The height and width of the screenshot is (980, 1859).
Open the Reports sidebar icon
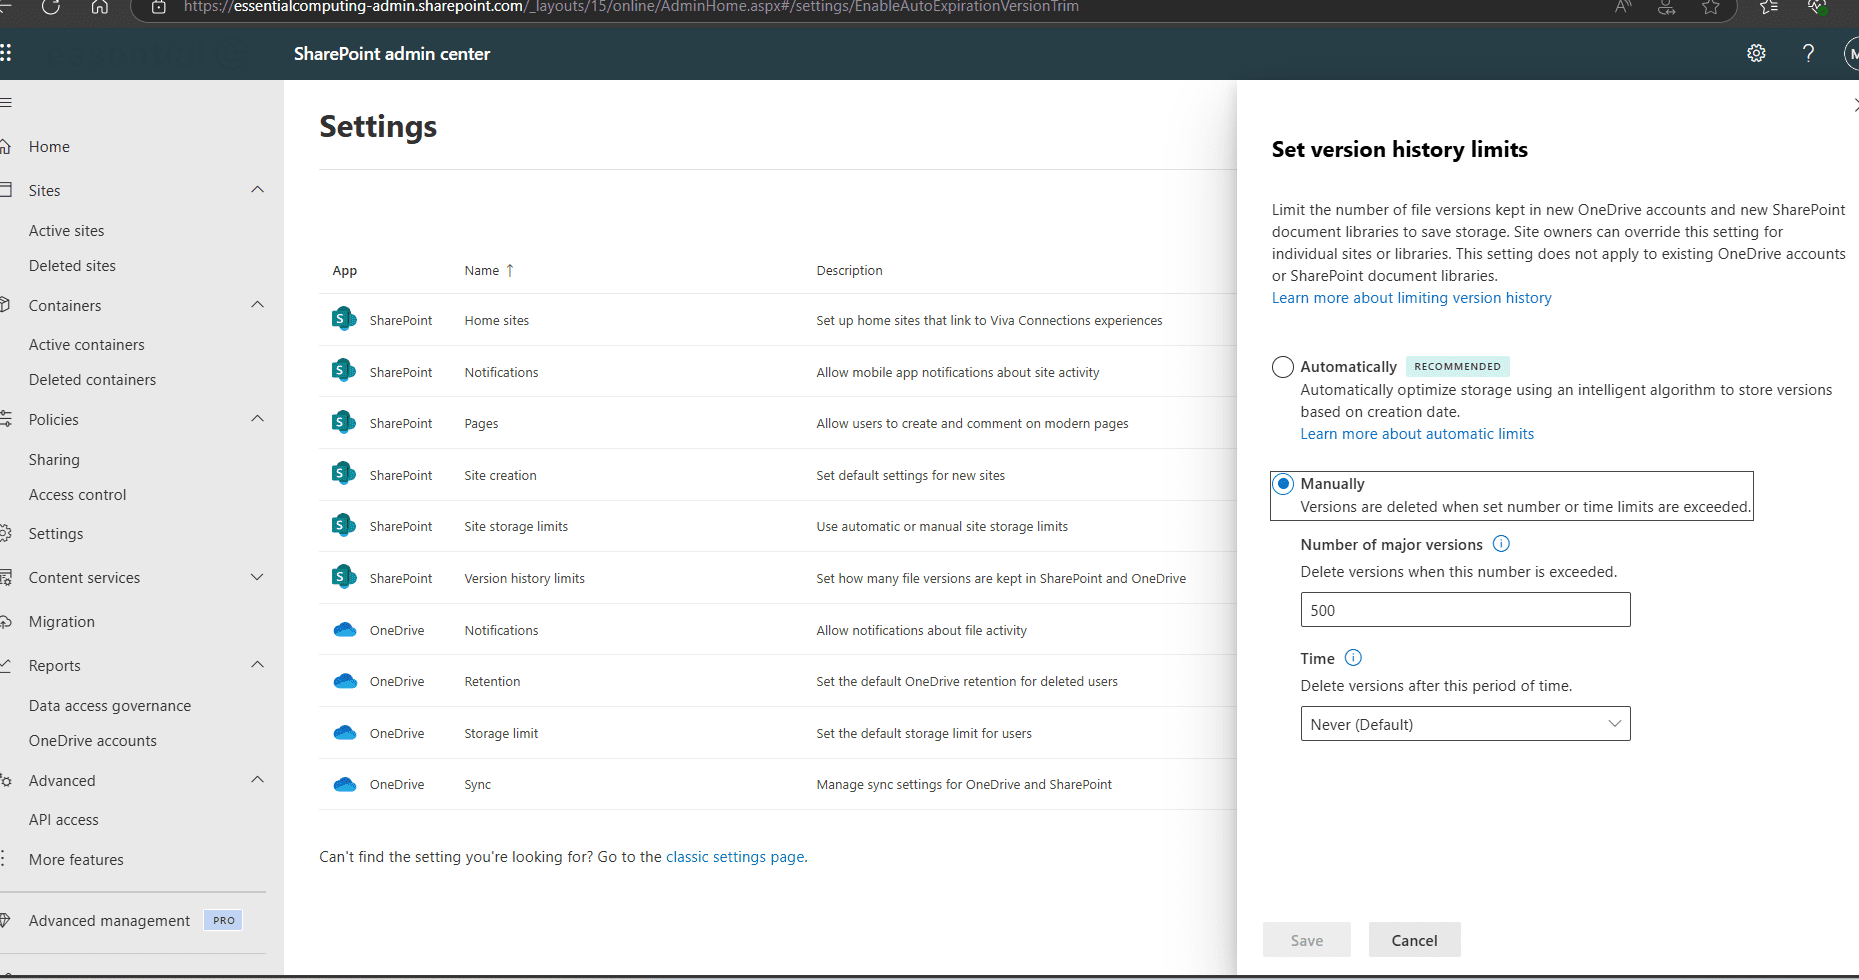click(6, 665)
